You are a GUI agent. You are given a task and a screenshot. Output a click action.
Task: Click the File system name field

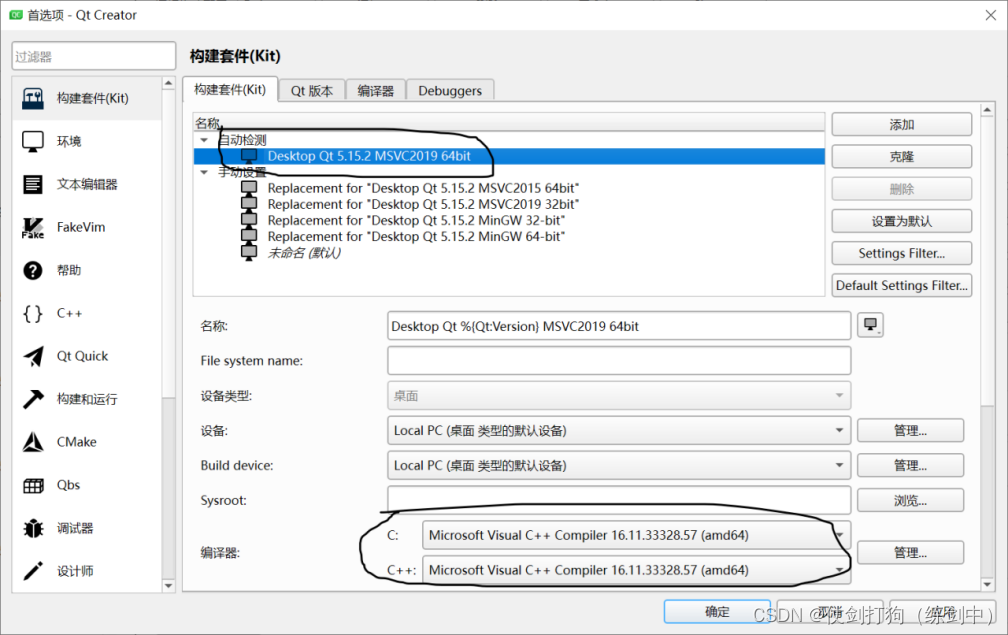(x=619, y=361)
